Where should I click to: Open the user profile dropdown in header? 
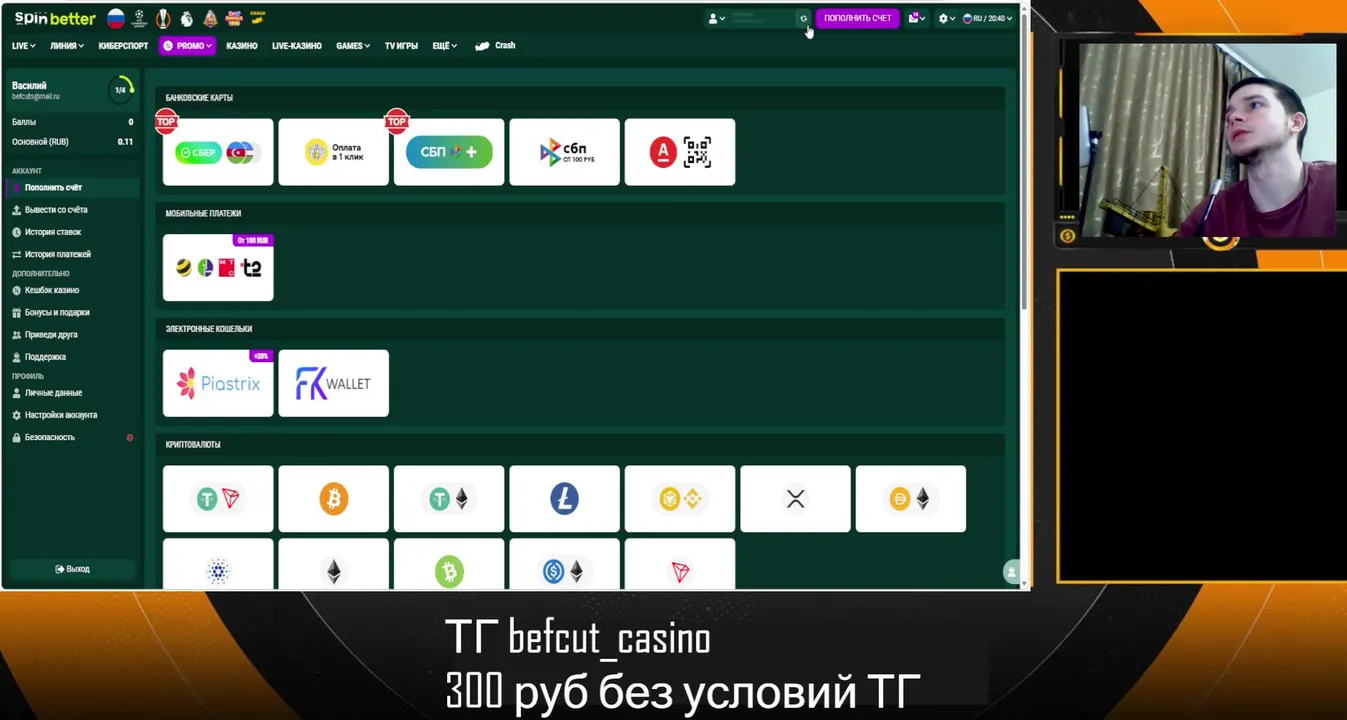pos(716,18)
